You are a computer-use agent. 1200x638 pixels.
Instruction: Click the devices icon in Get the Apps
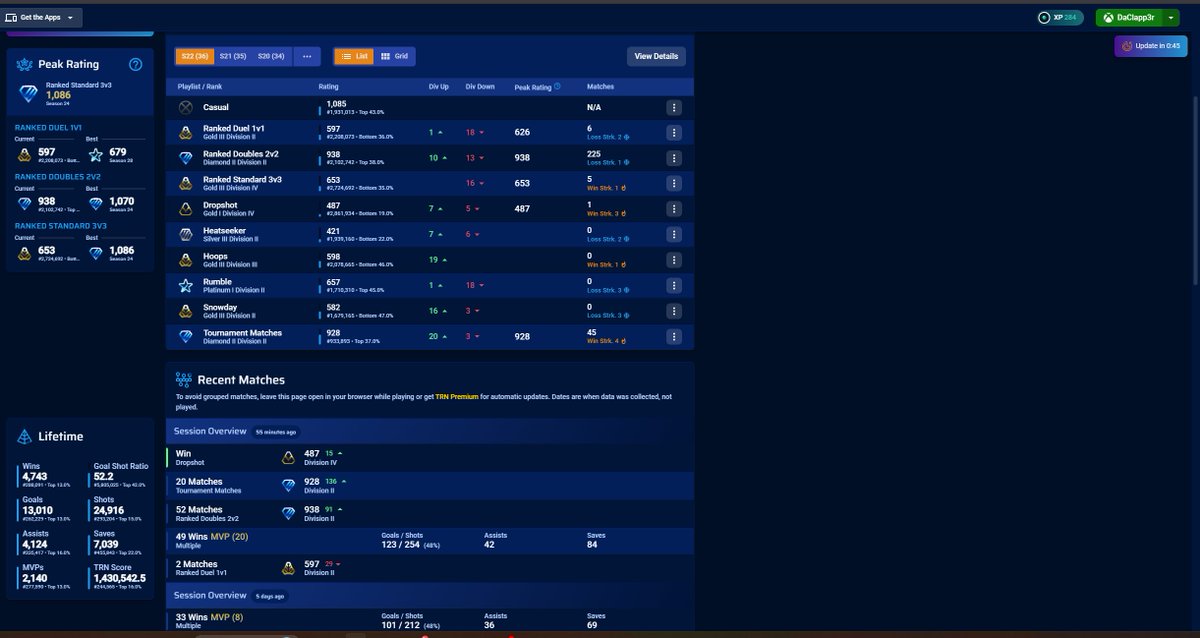(11, 17)
